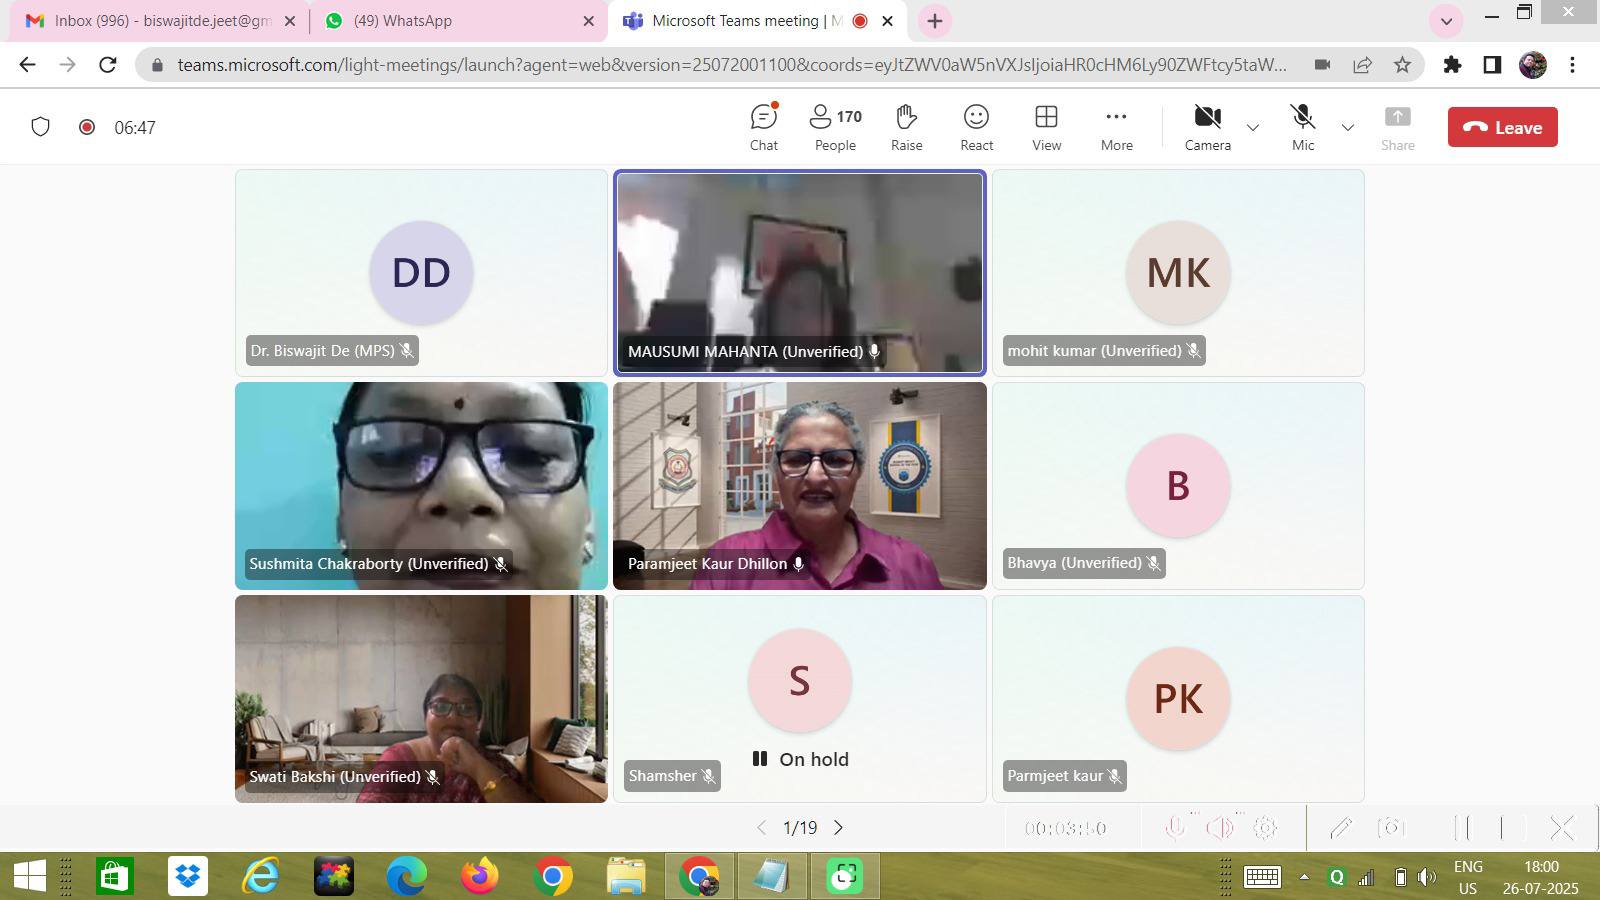
Task: Open browser side panel toggle
Action: (x=1492, y=65)
